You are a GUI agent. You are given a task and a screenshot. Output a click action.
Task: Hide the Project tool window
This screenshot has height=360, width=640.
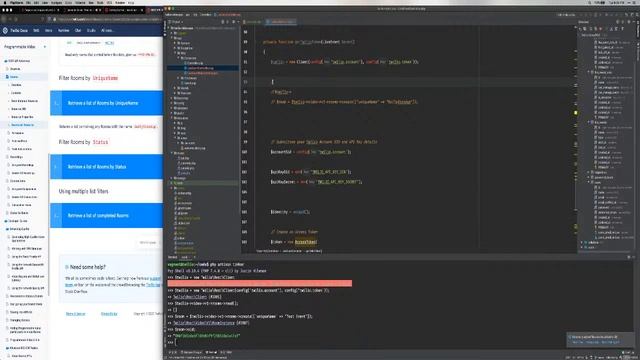pyautogui.click(x=238, y=22)
